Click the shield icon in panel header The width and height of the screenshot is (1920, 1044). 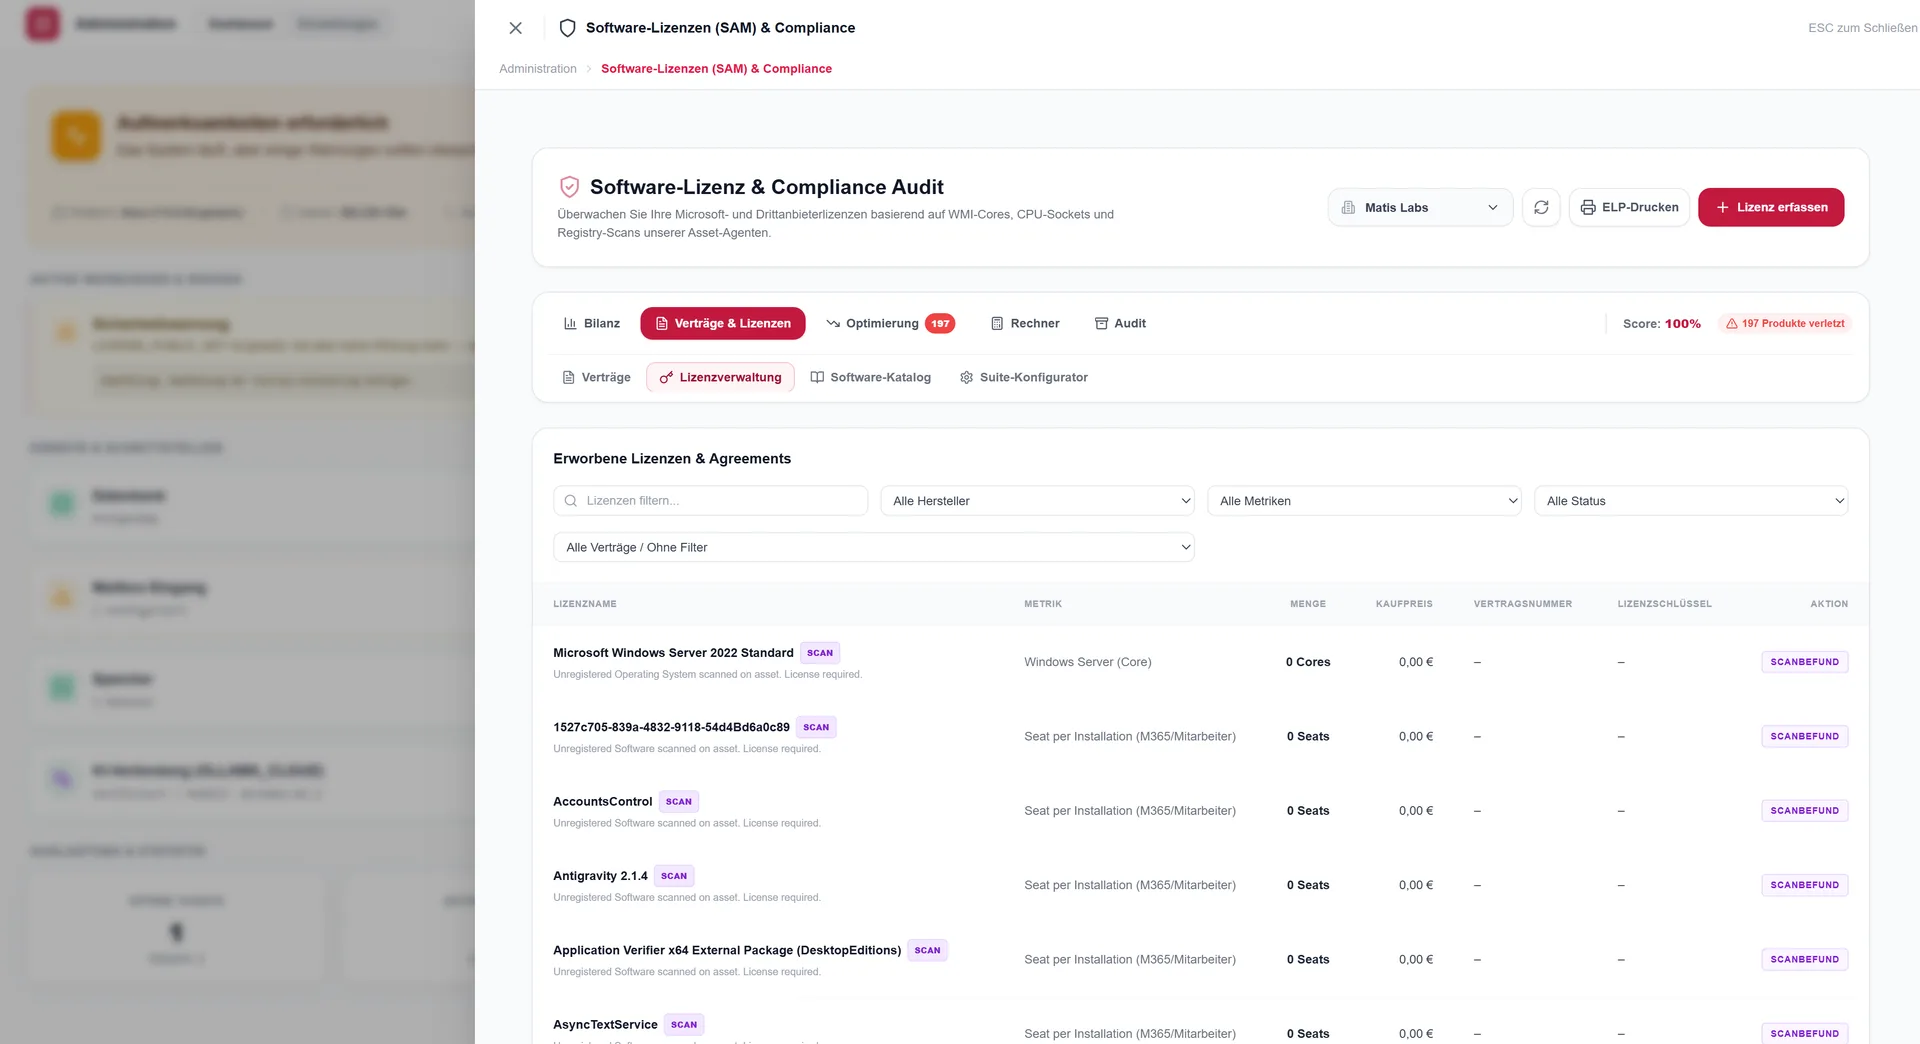click(567, 28)
